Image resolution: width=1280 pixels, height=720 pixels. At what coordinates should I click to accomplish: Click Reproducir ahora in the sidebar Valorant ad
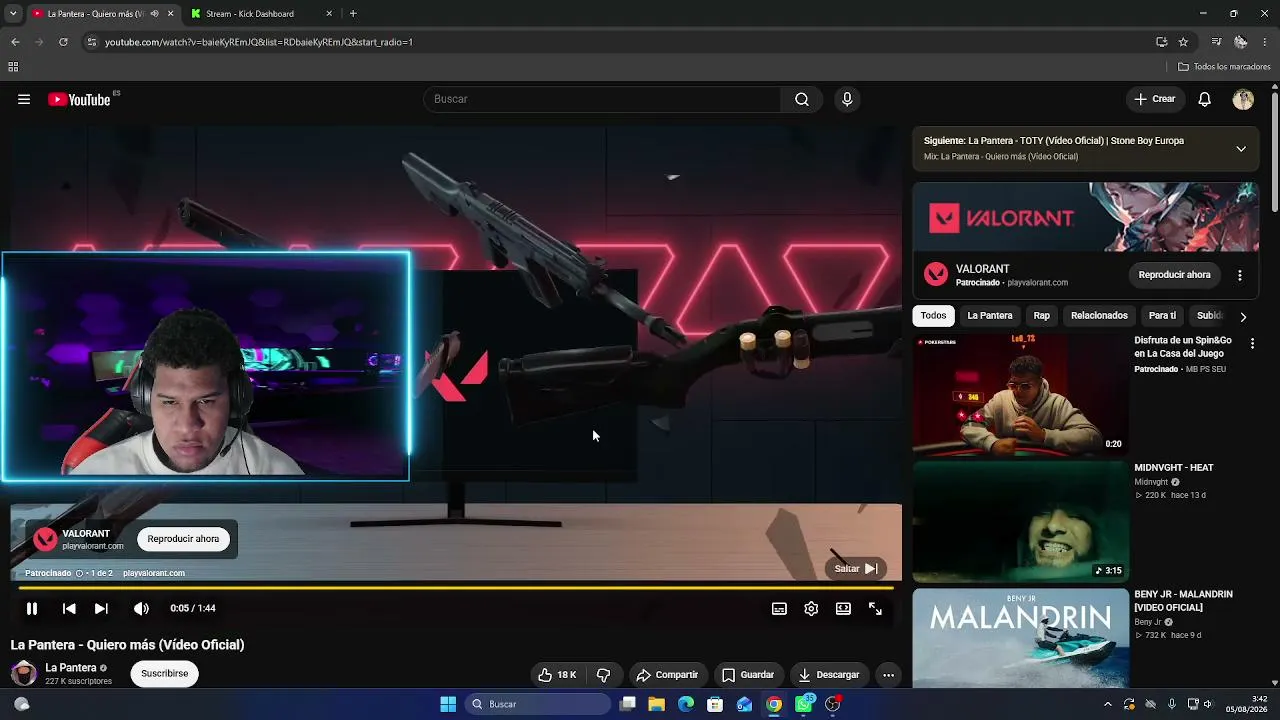(1174, 275)
